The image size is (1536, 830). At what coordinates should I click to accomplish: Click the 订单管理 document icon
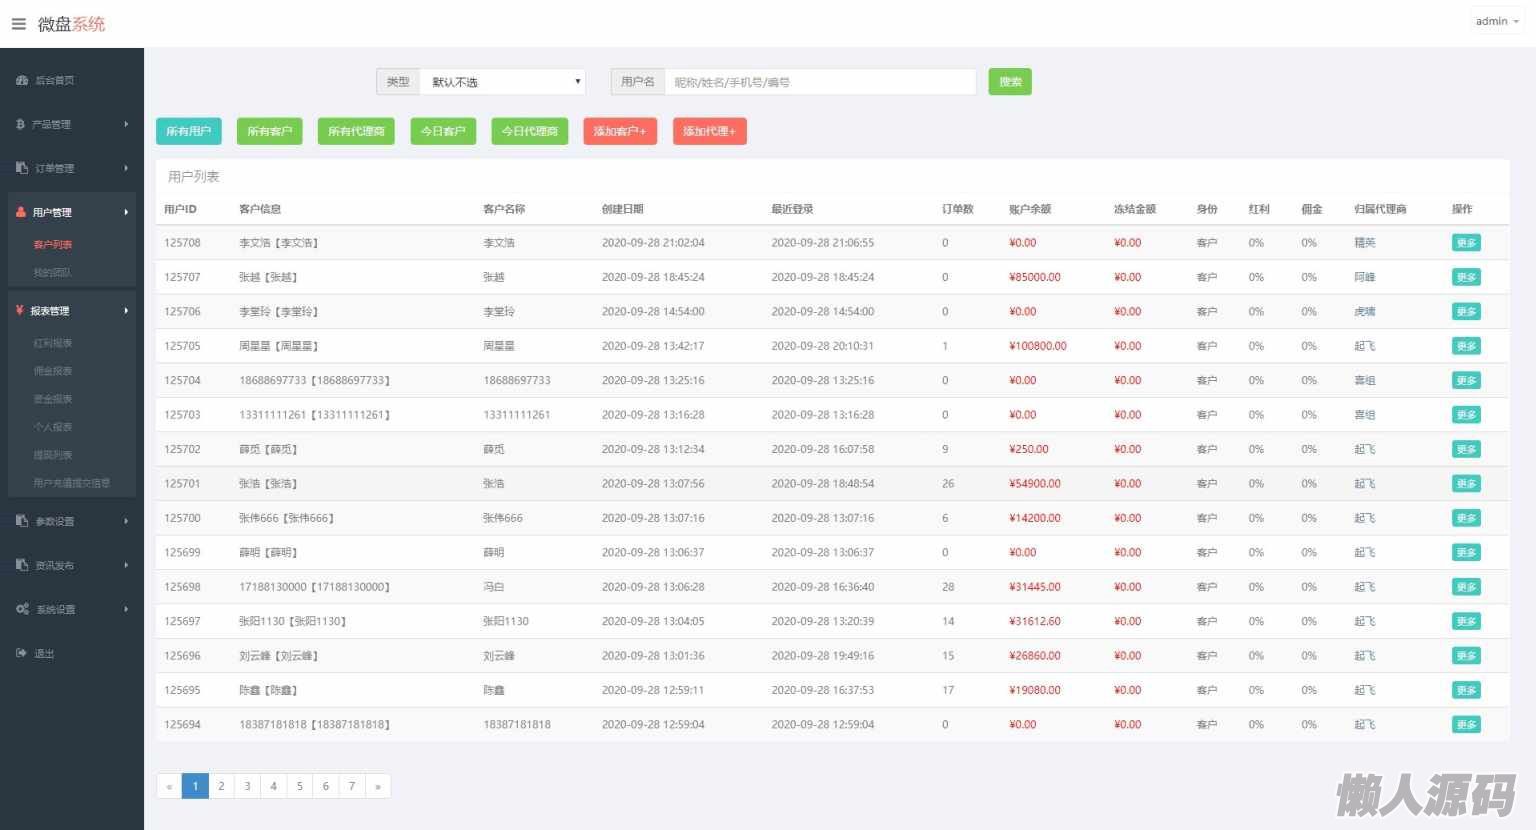click(22, 168)
